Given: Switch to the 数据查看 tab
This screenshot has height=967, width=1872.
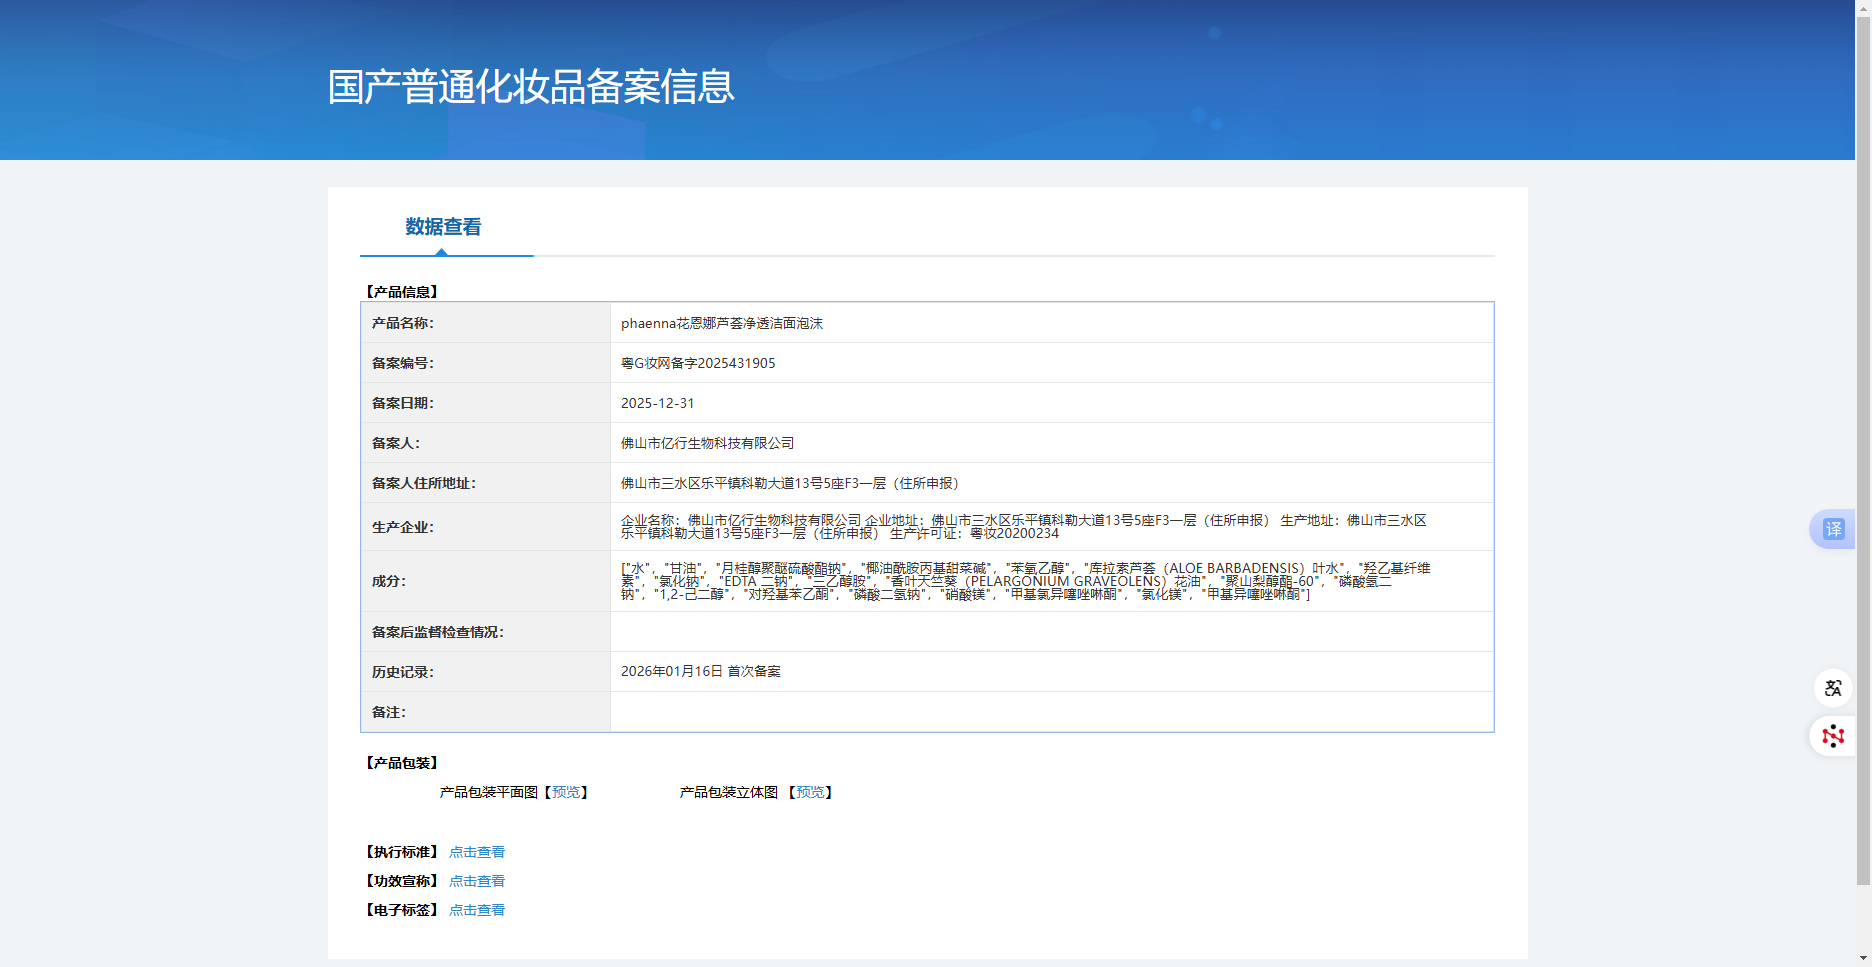Looking at the screenshot, I should tap(443, 227).
